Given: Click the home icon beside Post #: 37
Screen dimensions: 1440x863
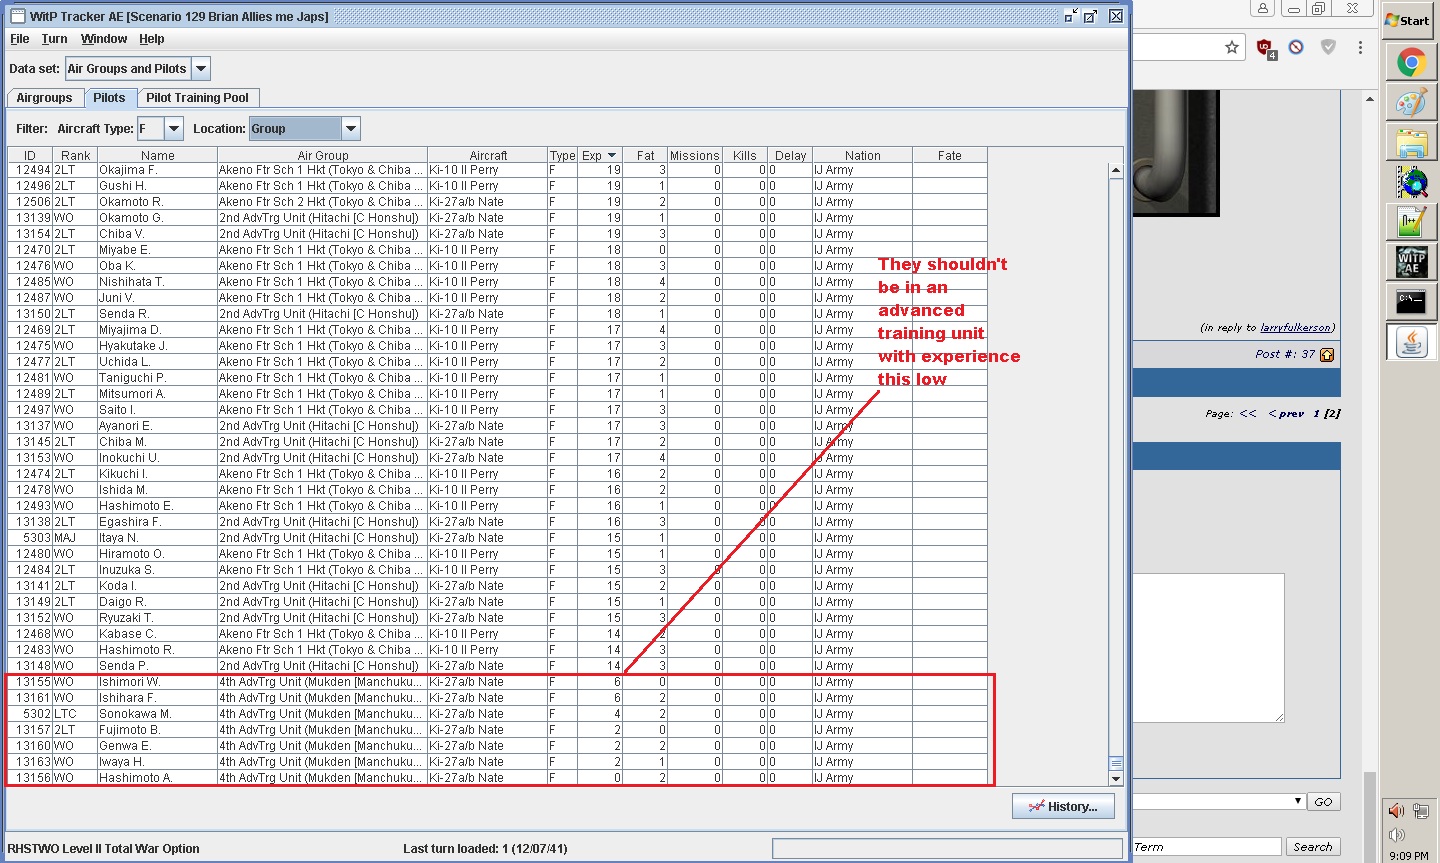Looking at the screenshot, I should click(1327, 355).
